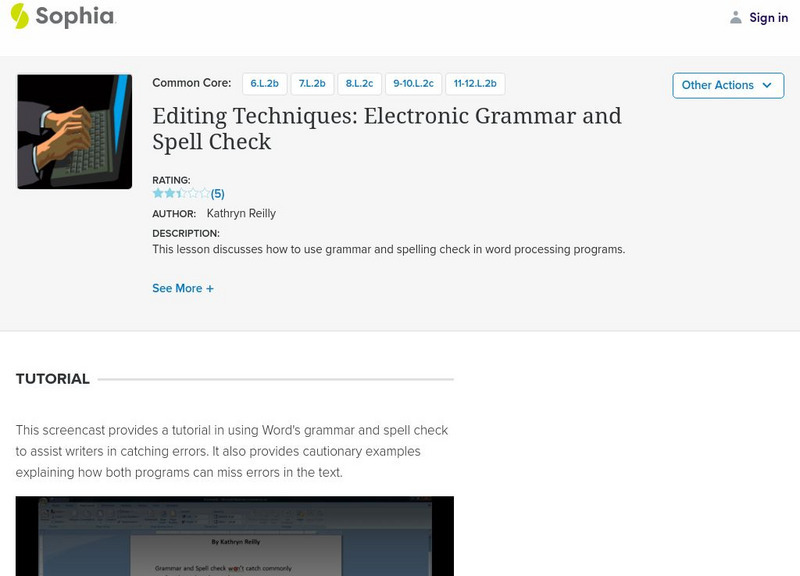The width and height of the screenshot is (800, 576).
Task: Select the 6.L.2b Common Core badge
Action: pos(264,83)
